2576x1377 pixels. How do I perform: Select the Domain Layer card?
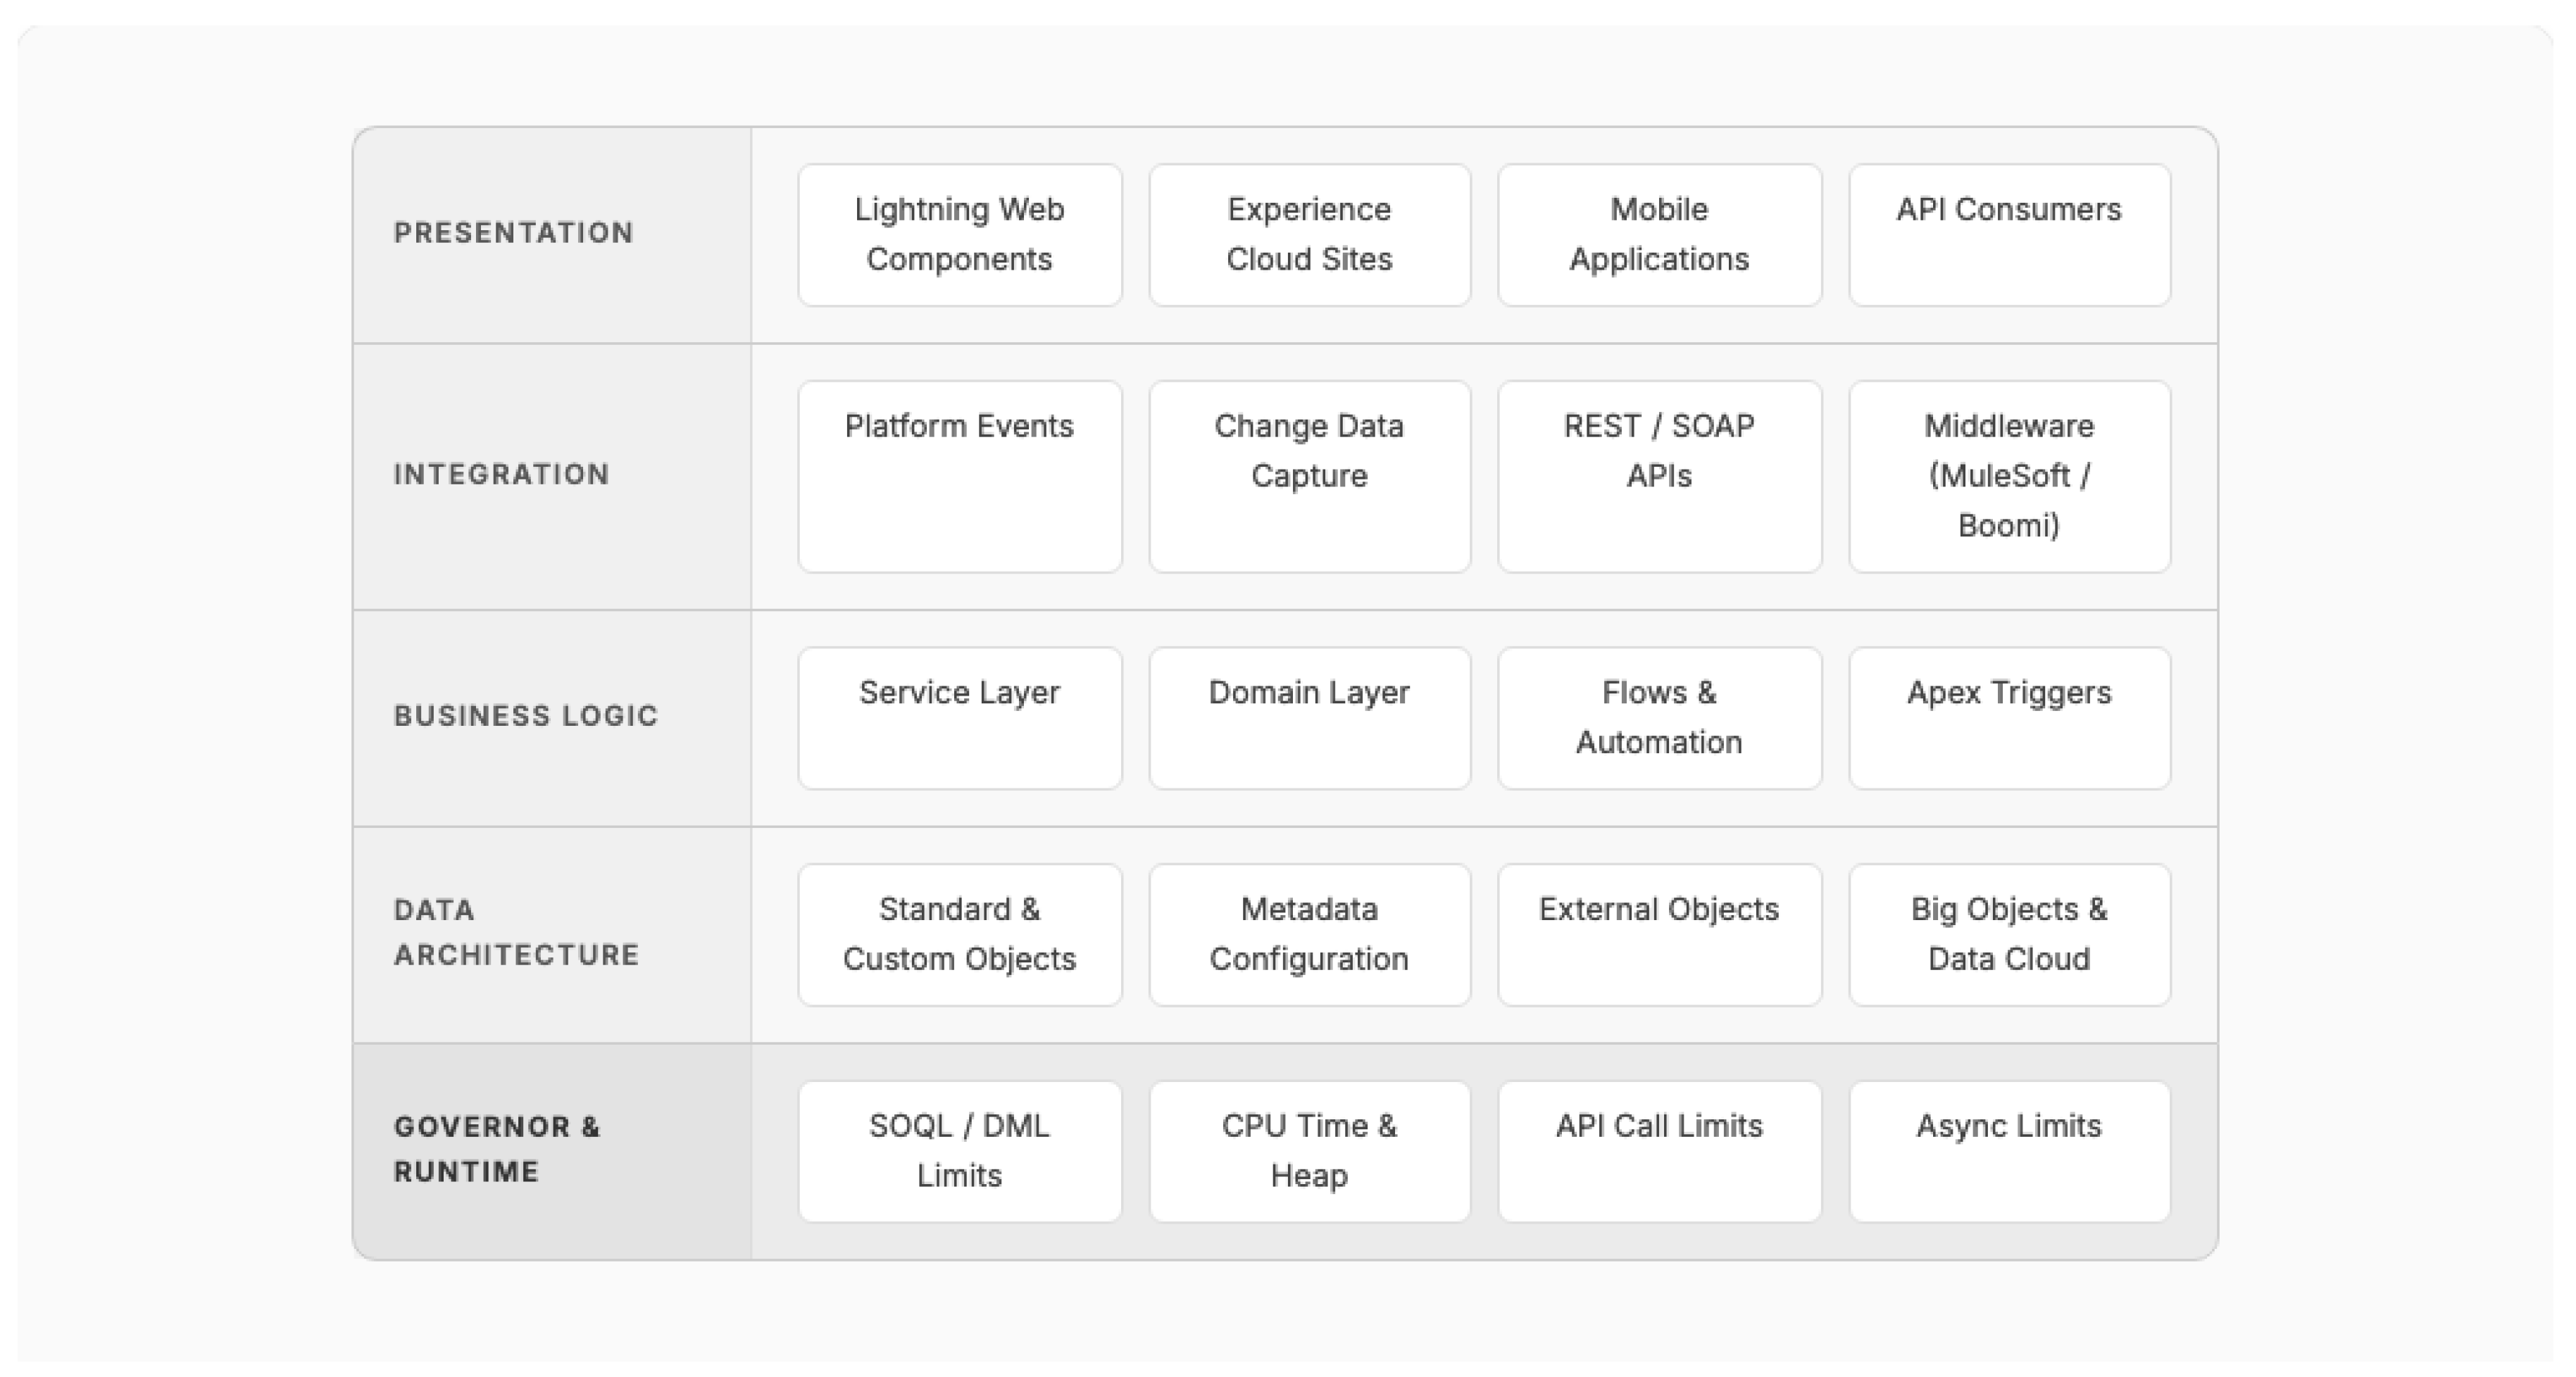pyautogui.click(x=1309, y=718)
